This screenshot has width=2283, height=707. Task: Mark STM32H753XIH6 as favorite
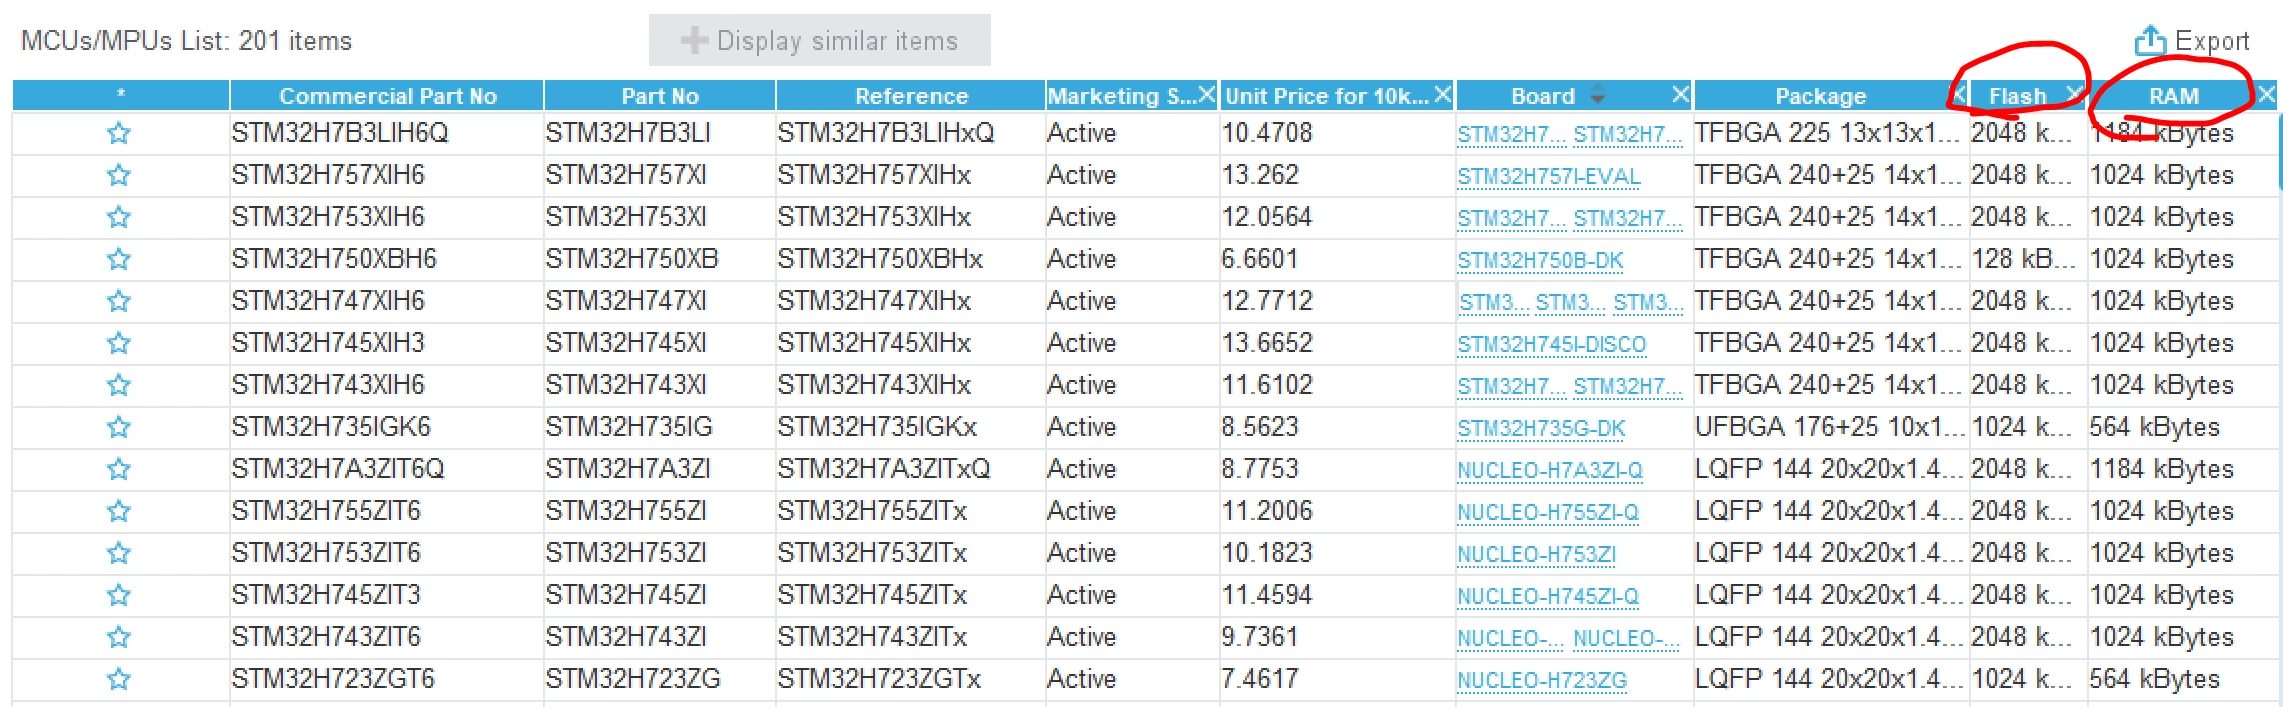pos(119,217)
